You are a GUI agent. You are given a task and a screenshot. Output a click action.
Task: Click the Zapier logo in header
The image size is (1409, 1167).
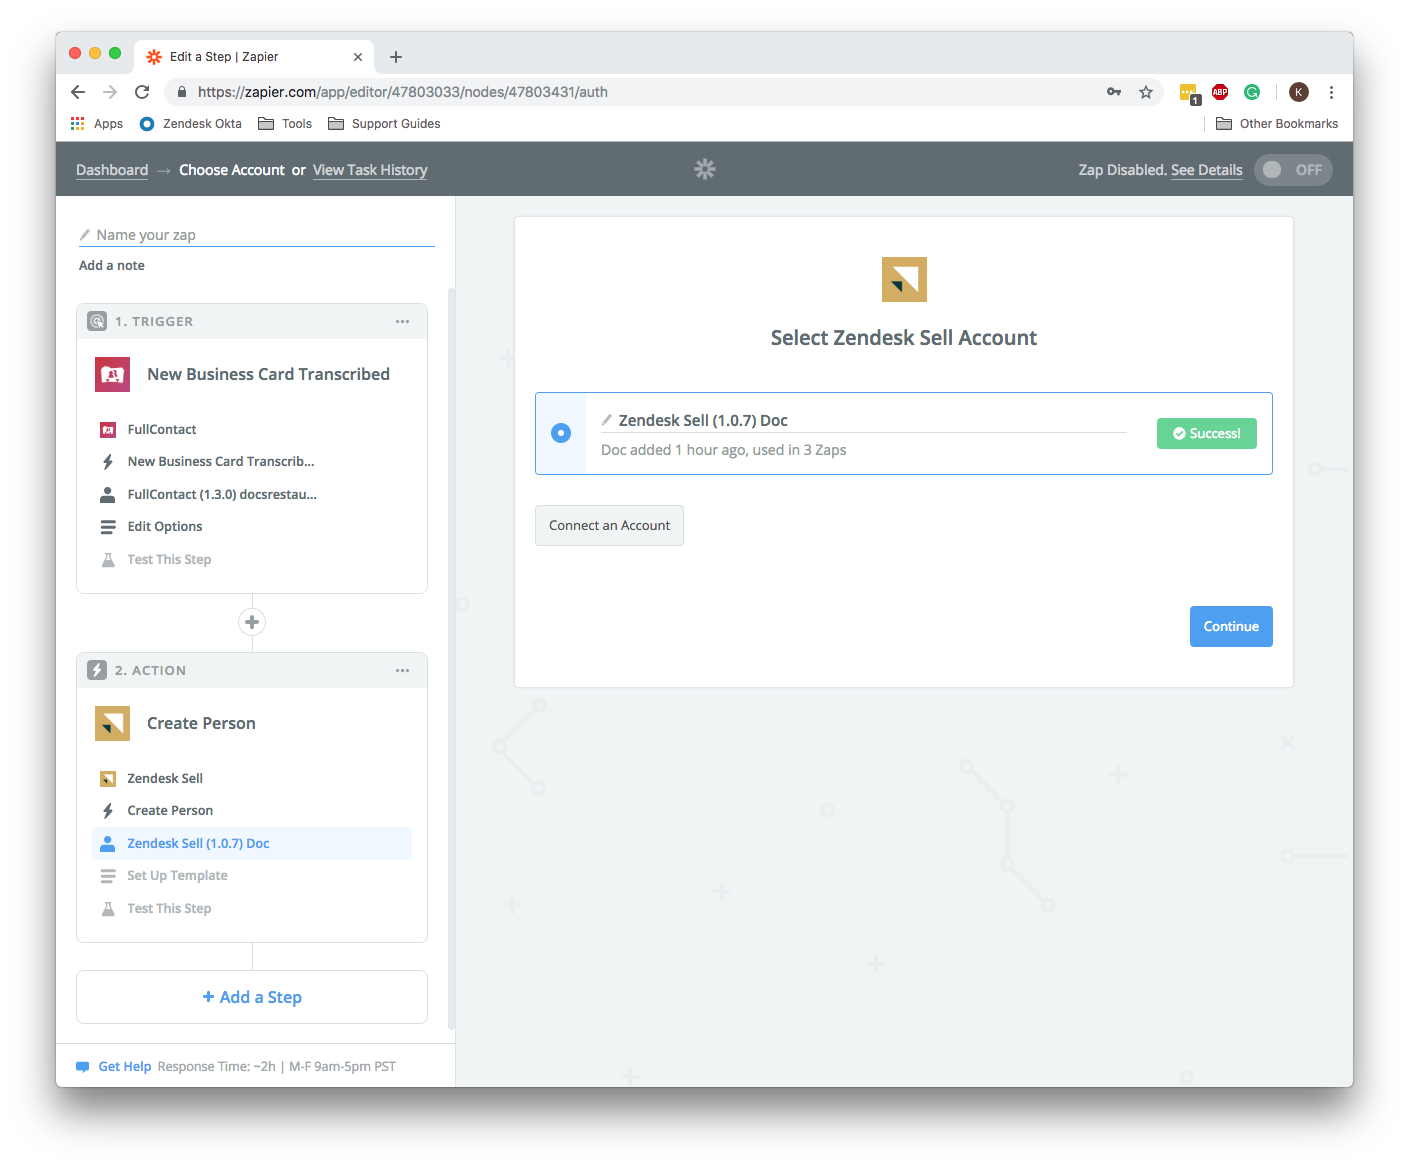tap(705, 169)
